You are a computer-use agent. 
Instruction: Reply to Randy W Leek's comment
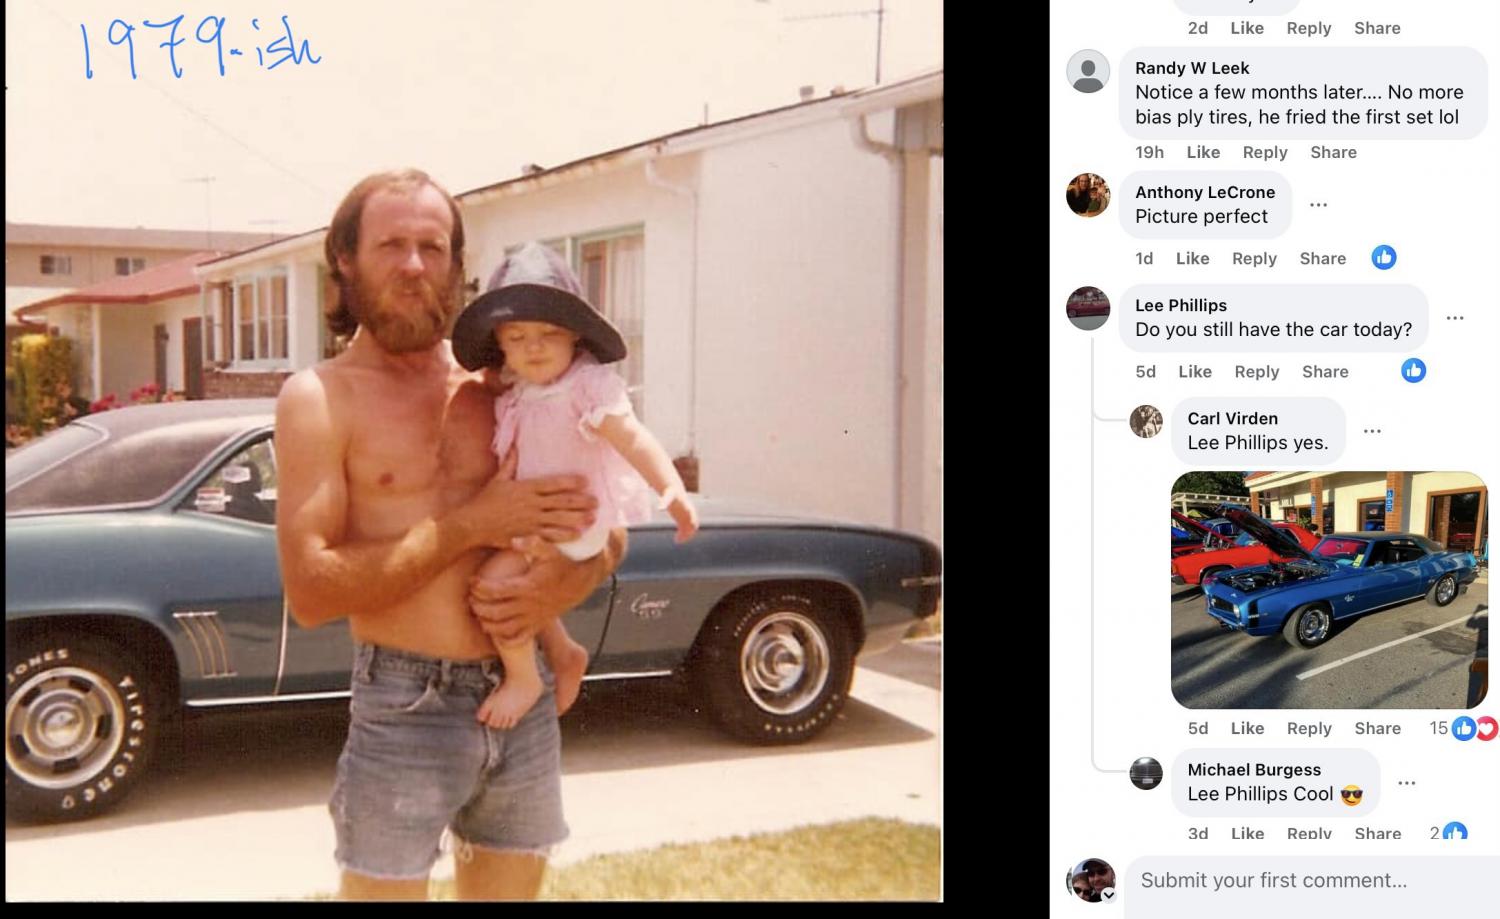(1265, 152)
